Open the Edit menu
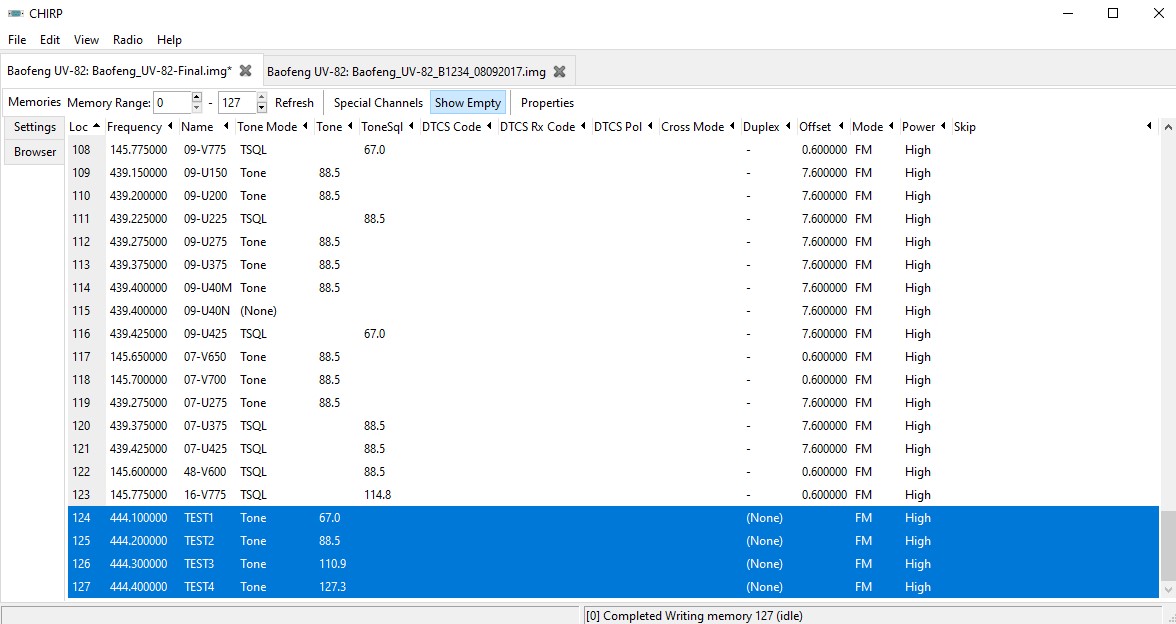This screenshot has height=624, width=1176. click(x=50, y=40)
